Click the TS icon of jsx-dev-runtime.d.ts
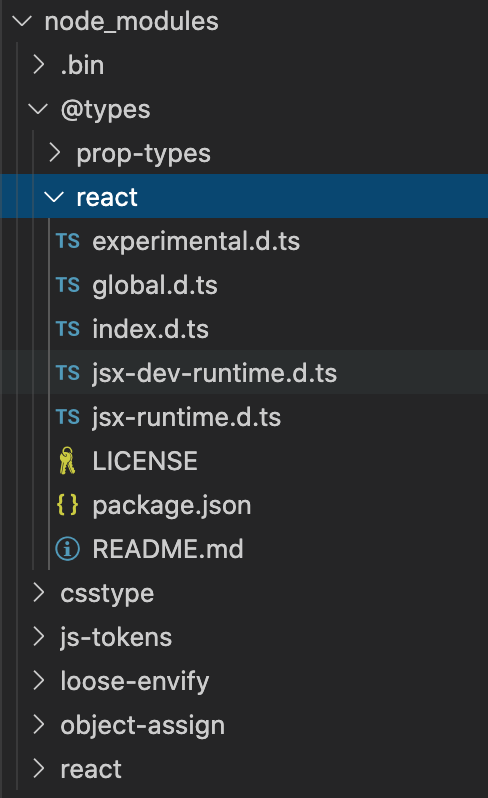488x798 pixels. click(68, 373)
